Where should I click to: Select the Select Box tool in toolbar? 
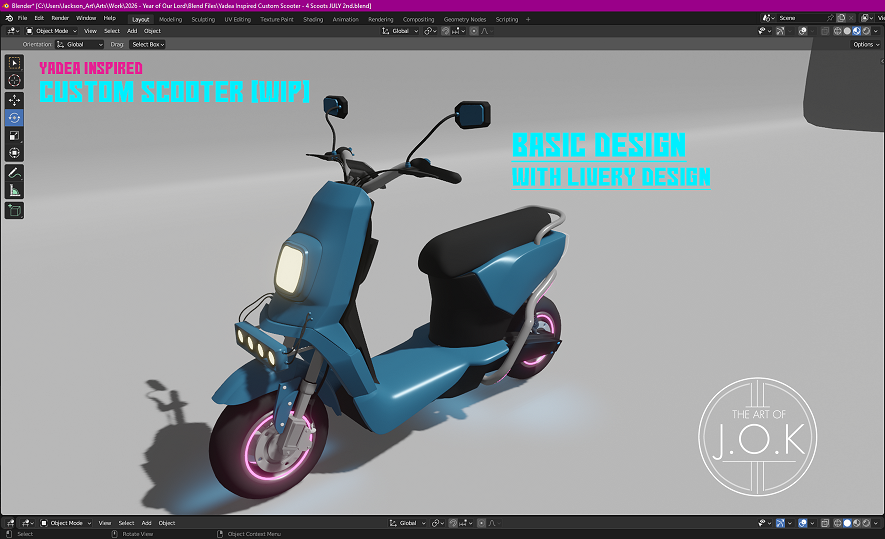tap(15, 63)
